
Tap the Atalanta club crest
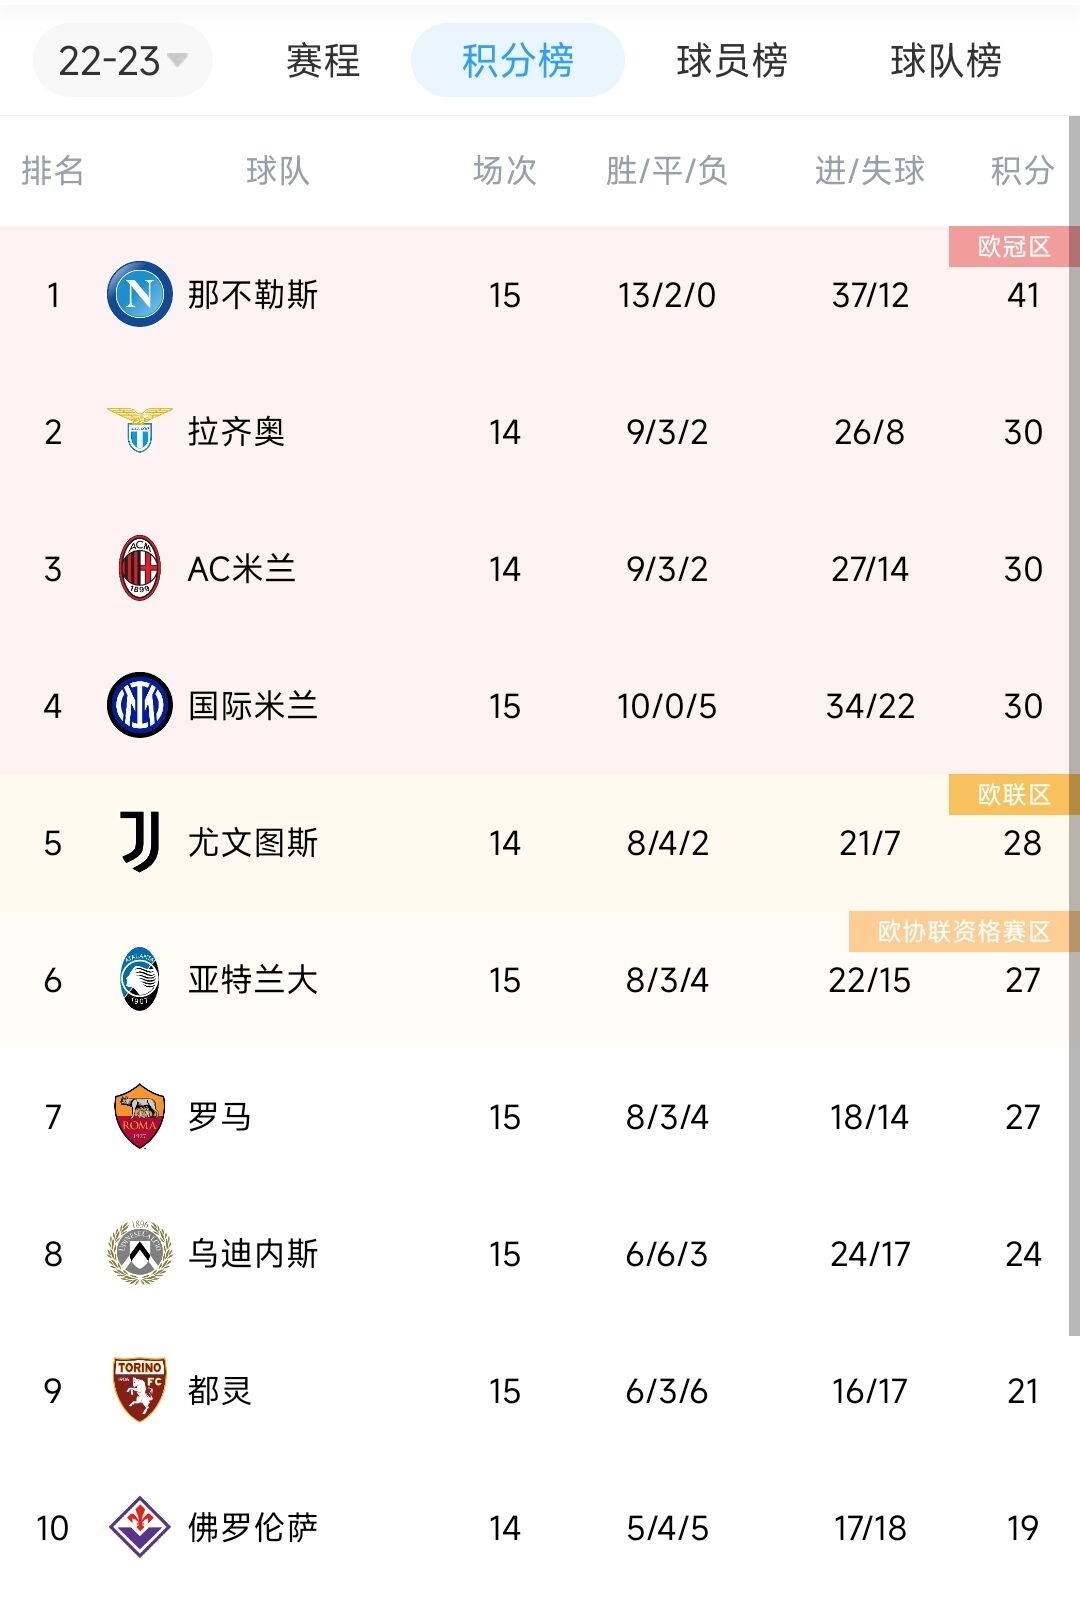pos(140,979)
